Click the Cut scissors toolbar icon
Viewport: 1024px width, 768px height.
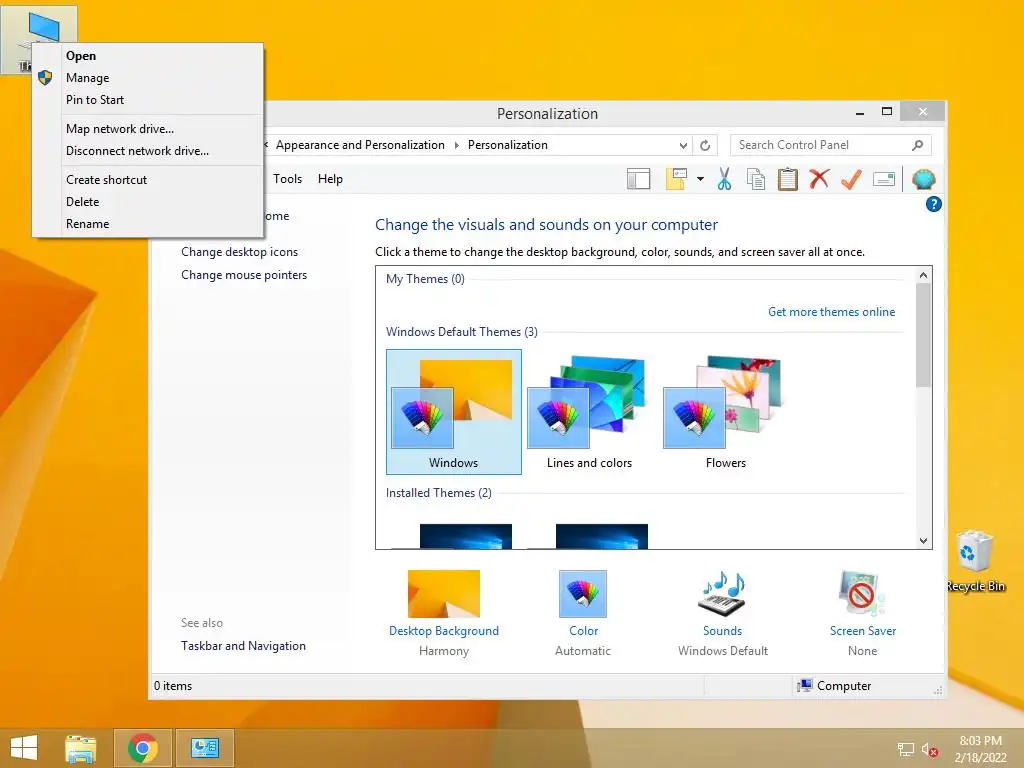(724, 179)
